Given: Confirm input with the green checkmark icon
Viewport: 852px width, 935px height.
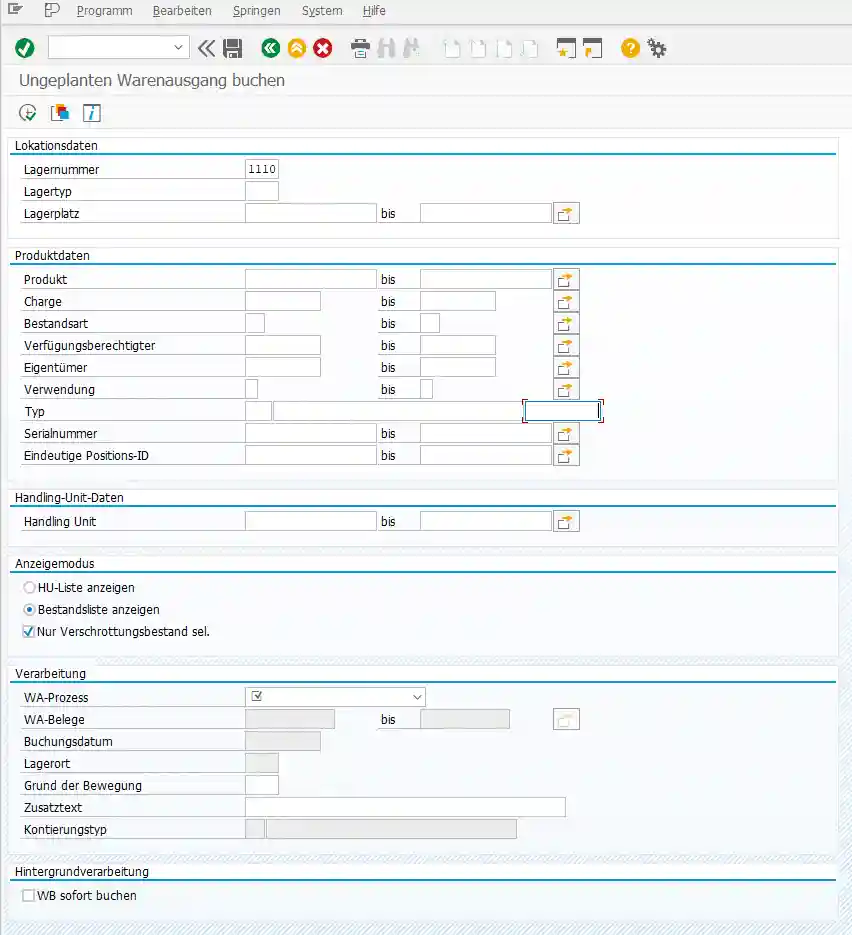Looking at the screenshot, I should pyautogui.click(x=24, y=47).
